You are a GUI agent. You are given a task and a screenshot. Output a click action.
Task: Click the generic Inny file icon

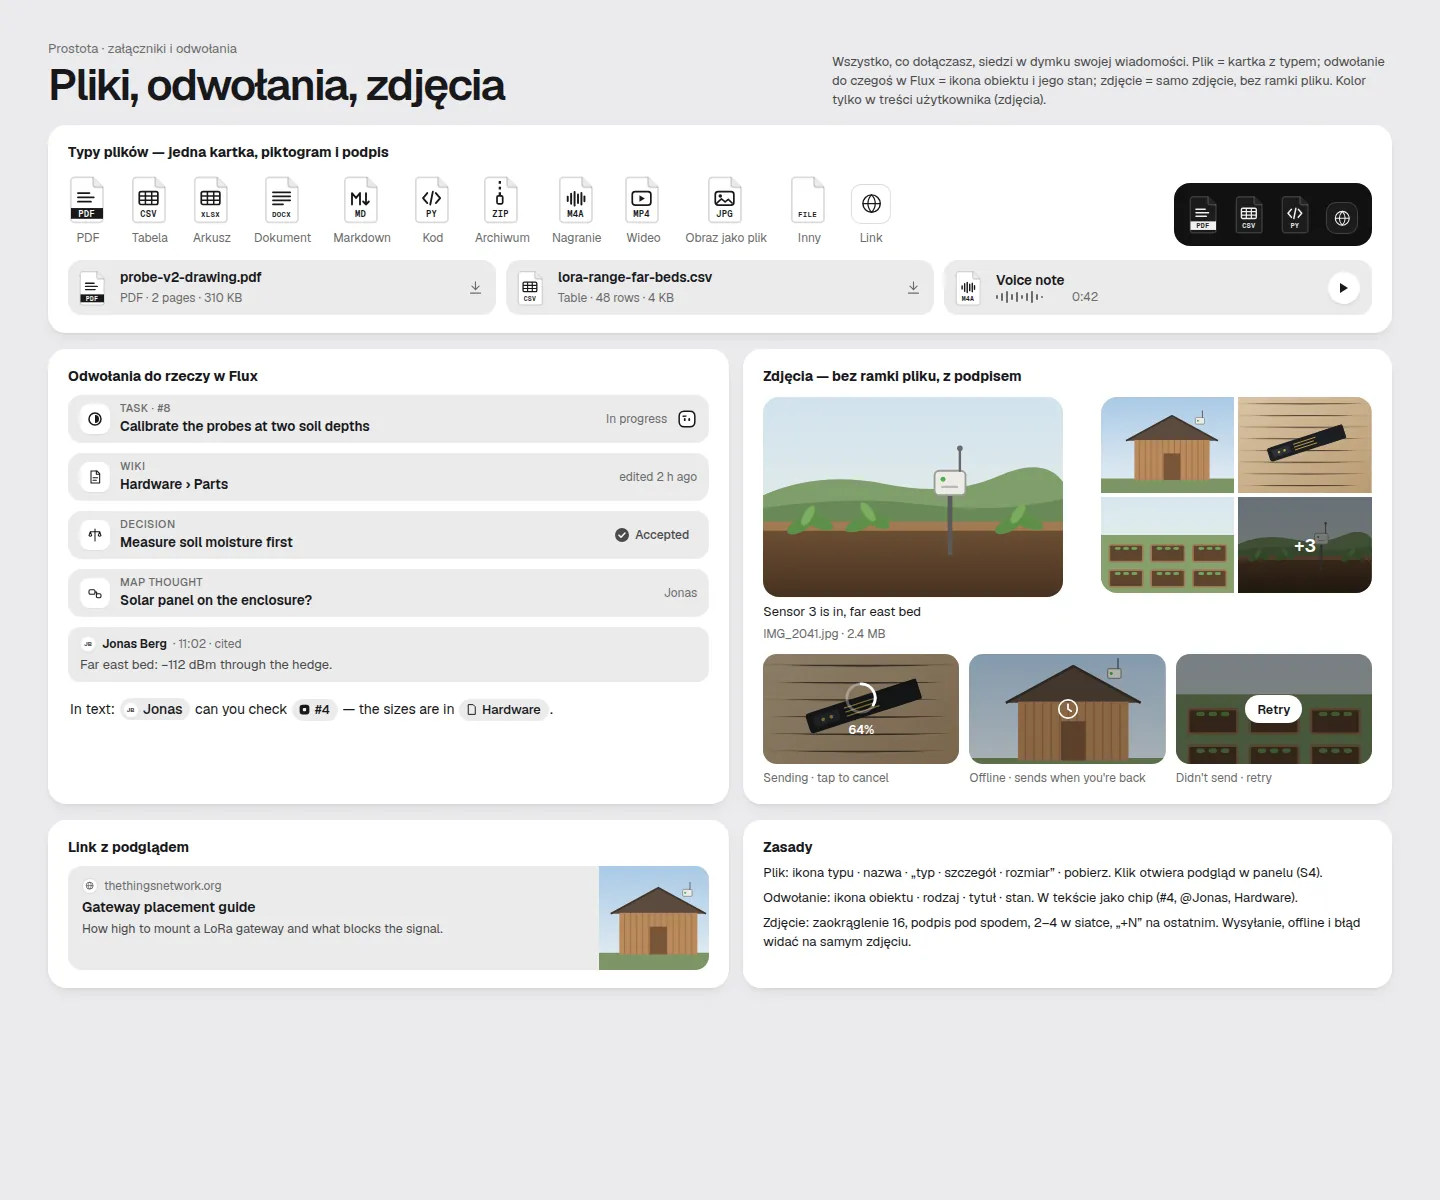(808, 199)
